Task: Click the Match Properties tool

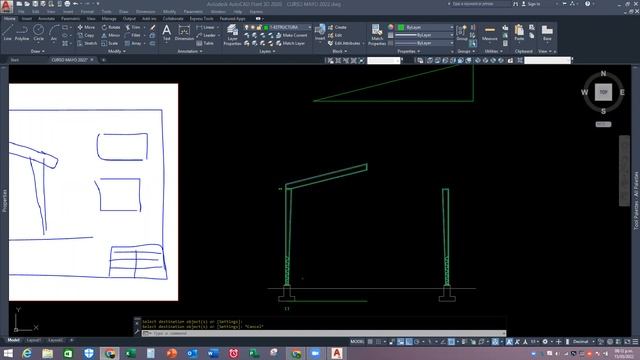Action: coord(376,35)
